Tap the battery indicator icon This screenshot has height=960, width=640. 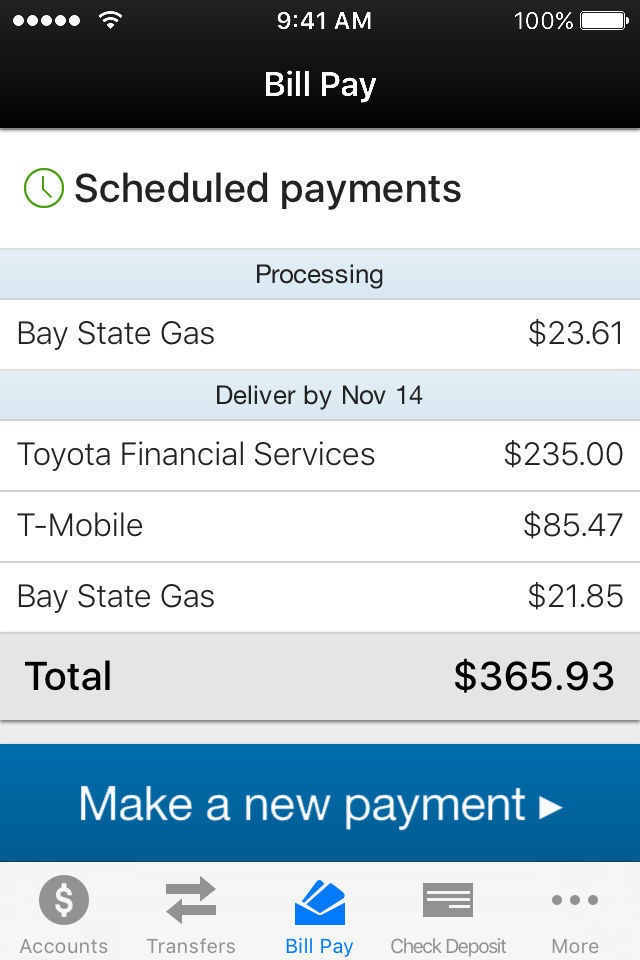pos(603,20)
